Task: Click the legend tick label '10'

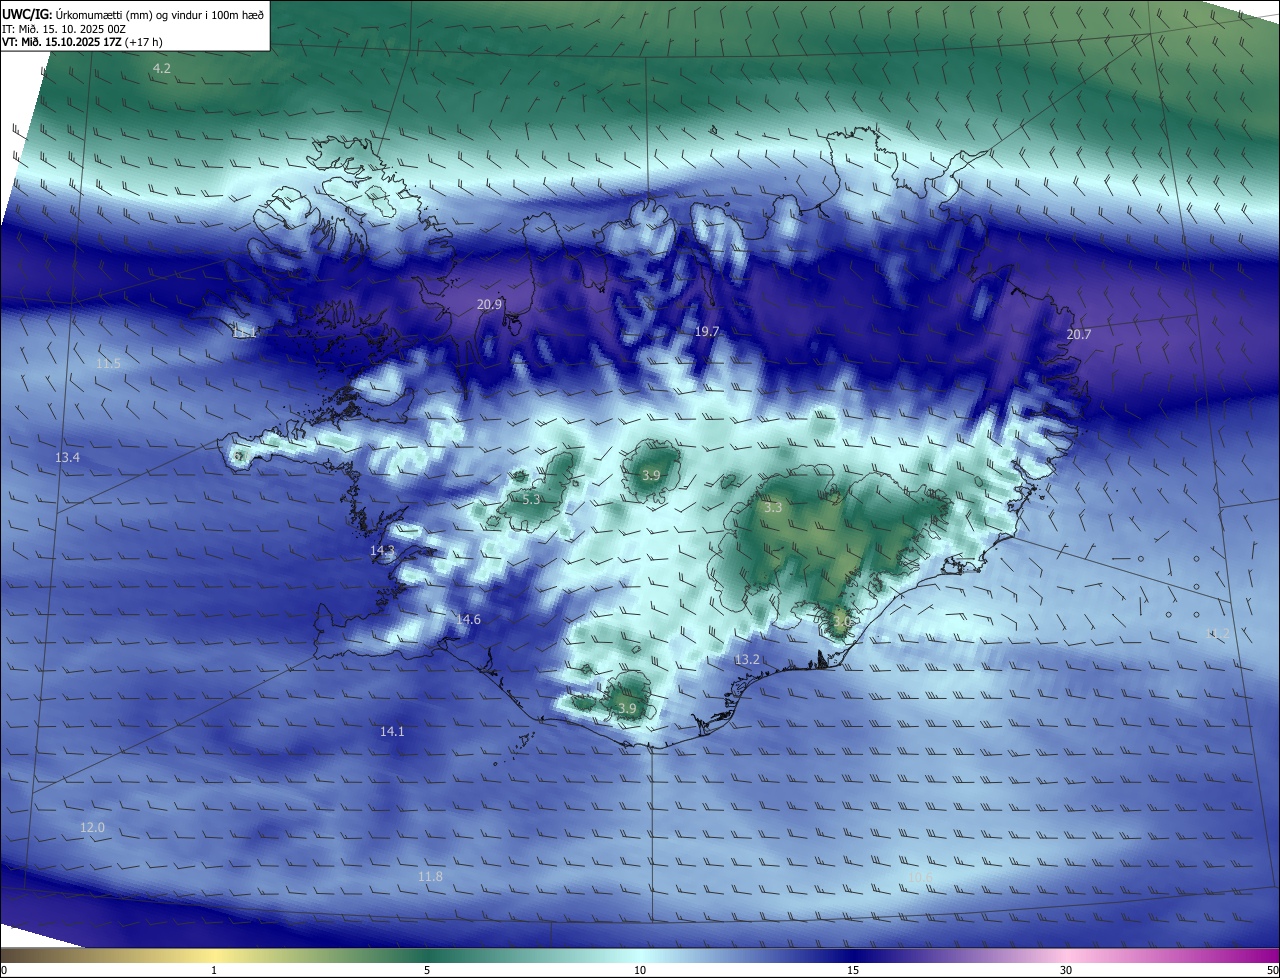Action: coord(640,970)
